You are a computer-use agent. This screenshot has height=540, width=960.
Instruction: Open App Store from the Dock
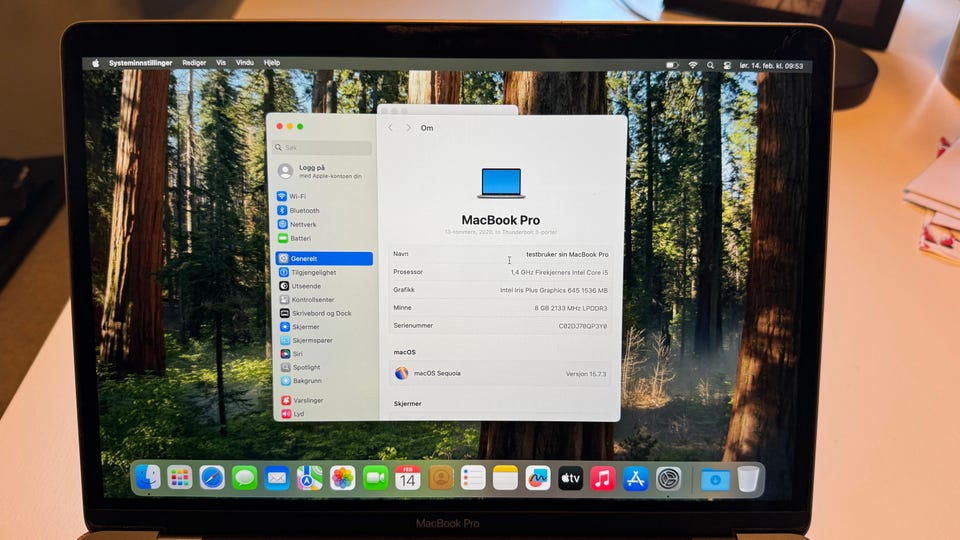636,478
